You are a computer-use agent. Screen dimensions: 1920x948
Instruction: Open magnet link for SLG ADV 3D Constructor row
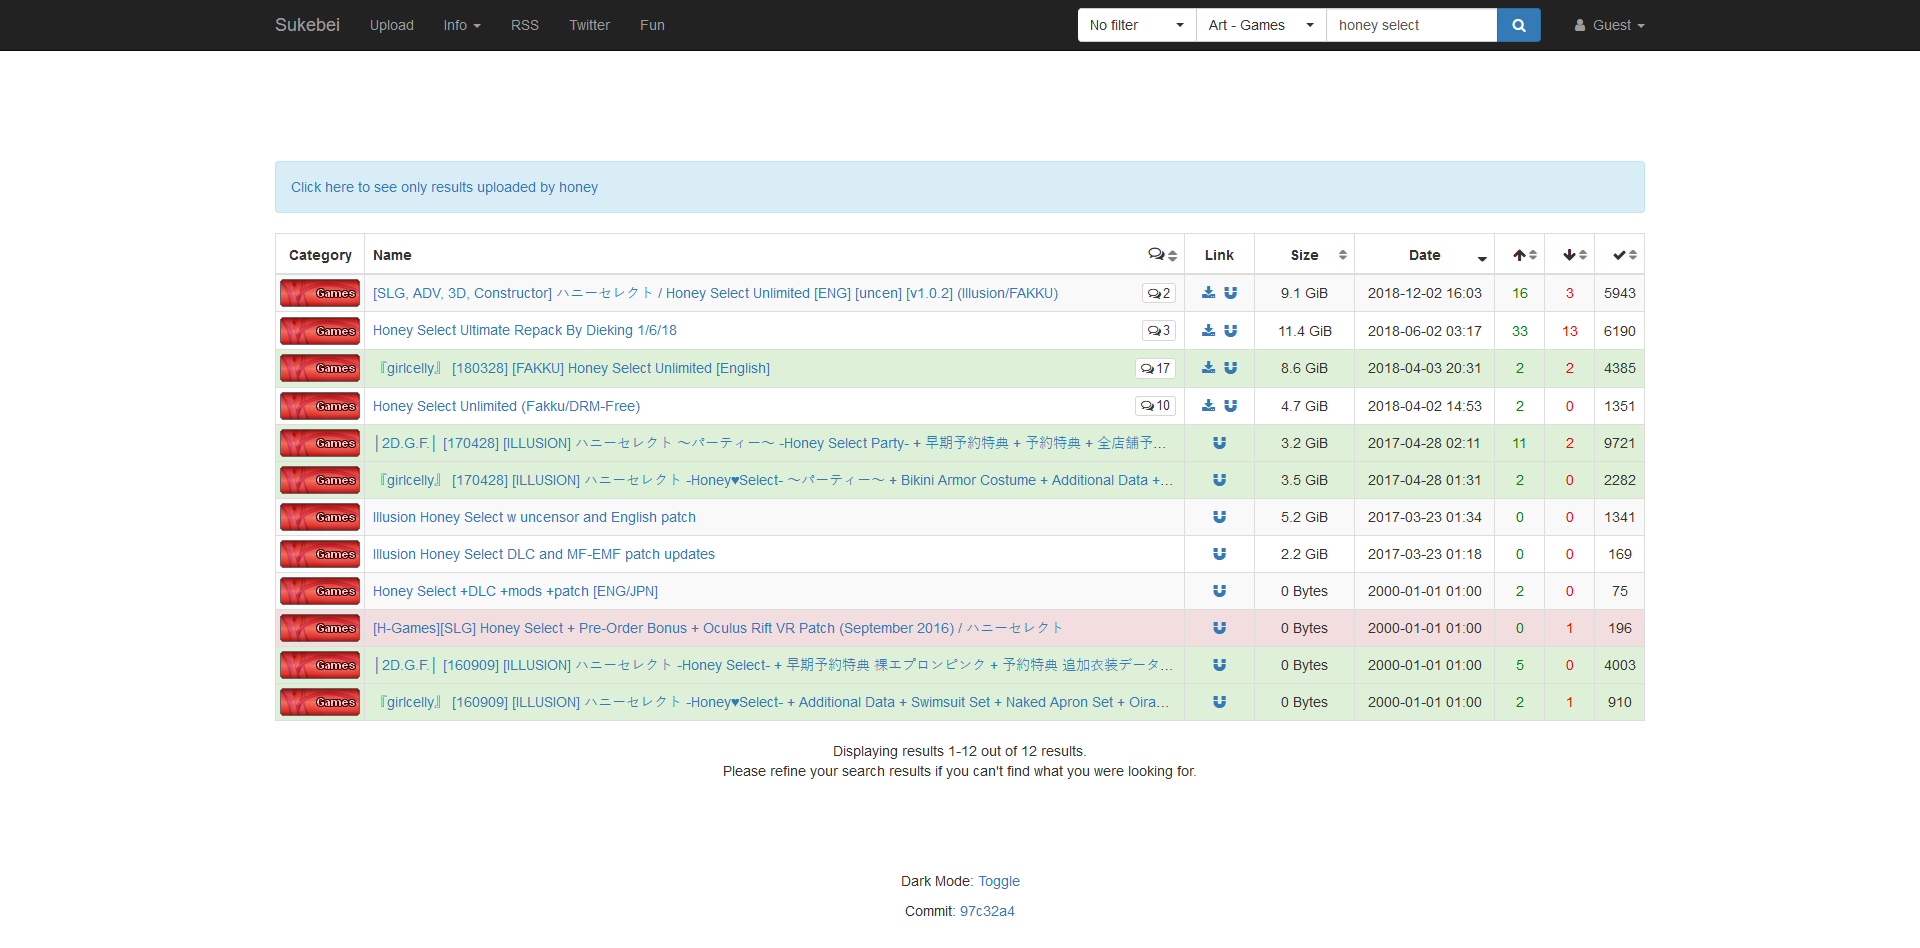[x=1230, y=293]
